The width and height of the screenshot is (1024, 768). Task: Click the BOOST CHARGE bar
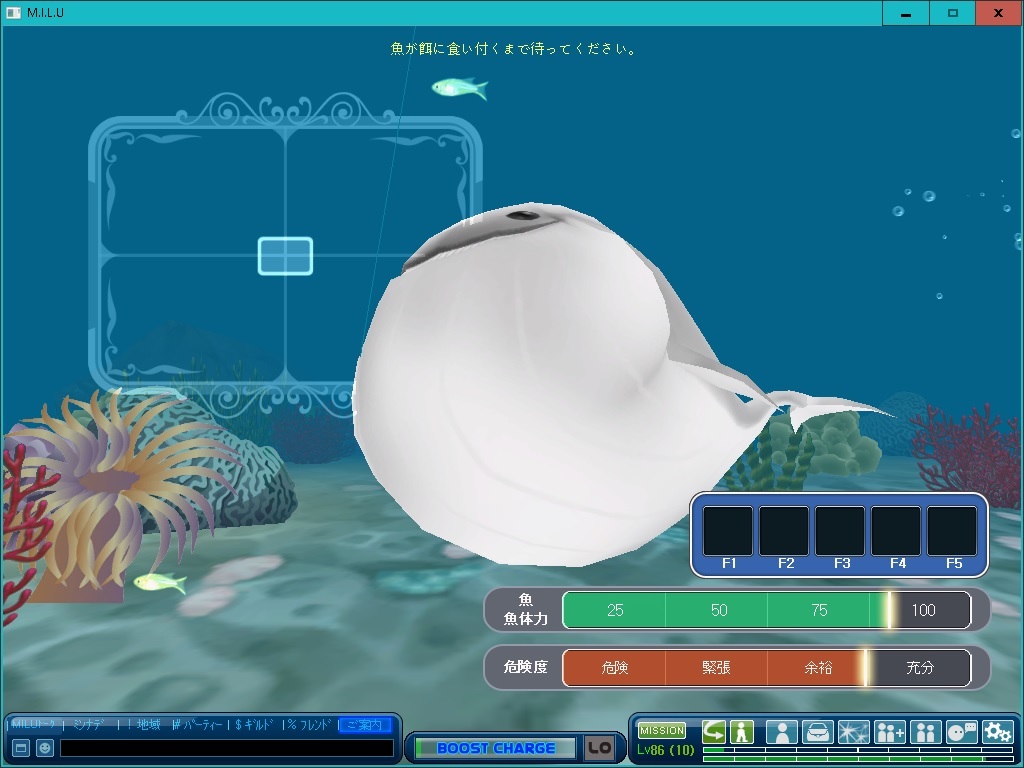496,748
